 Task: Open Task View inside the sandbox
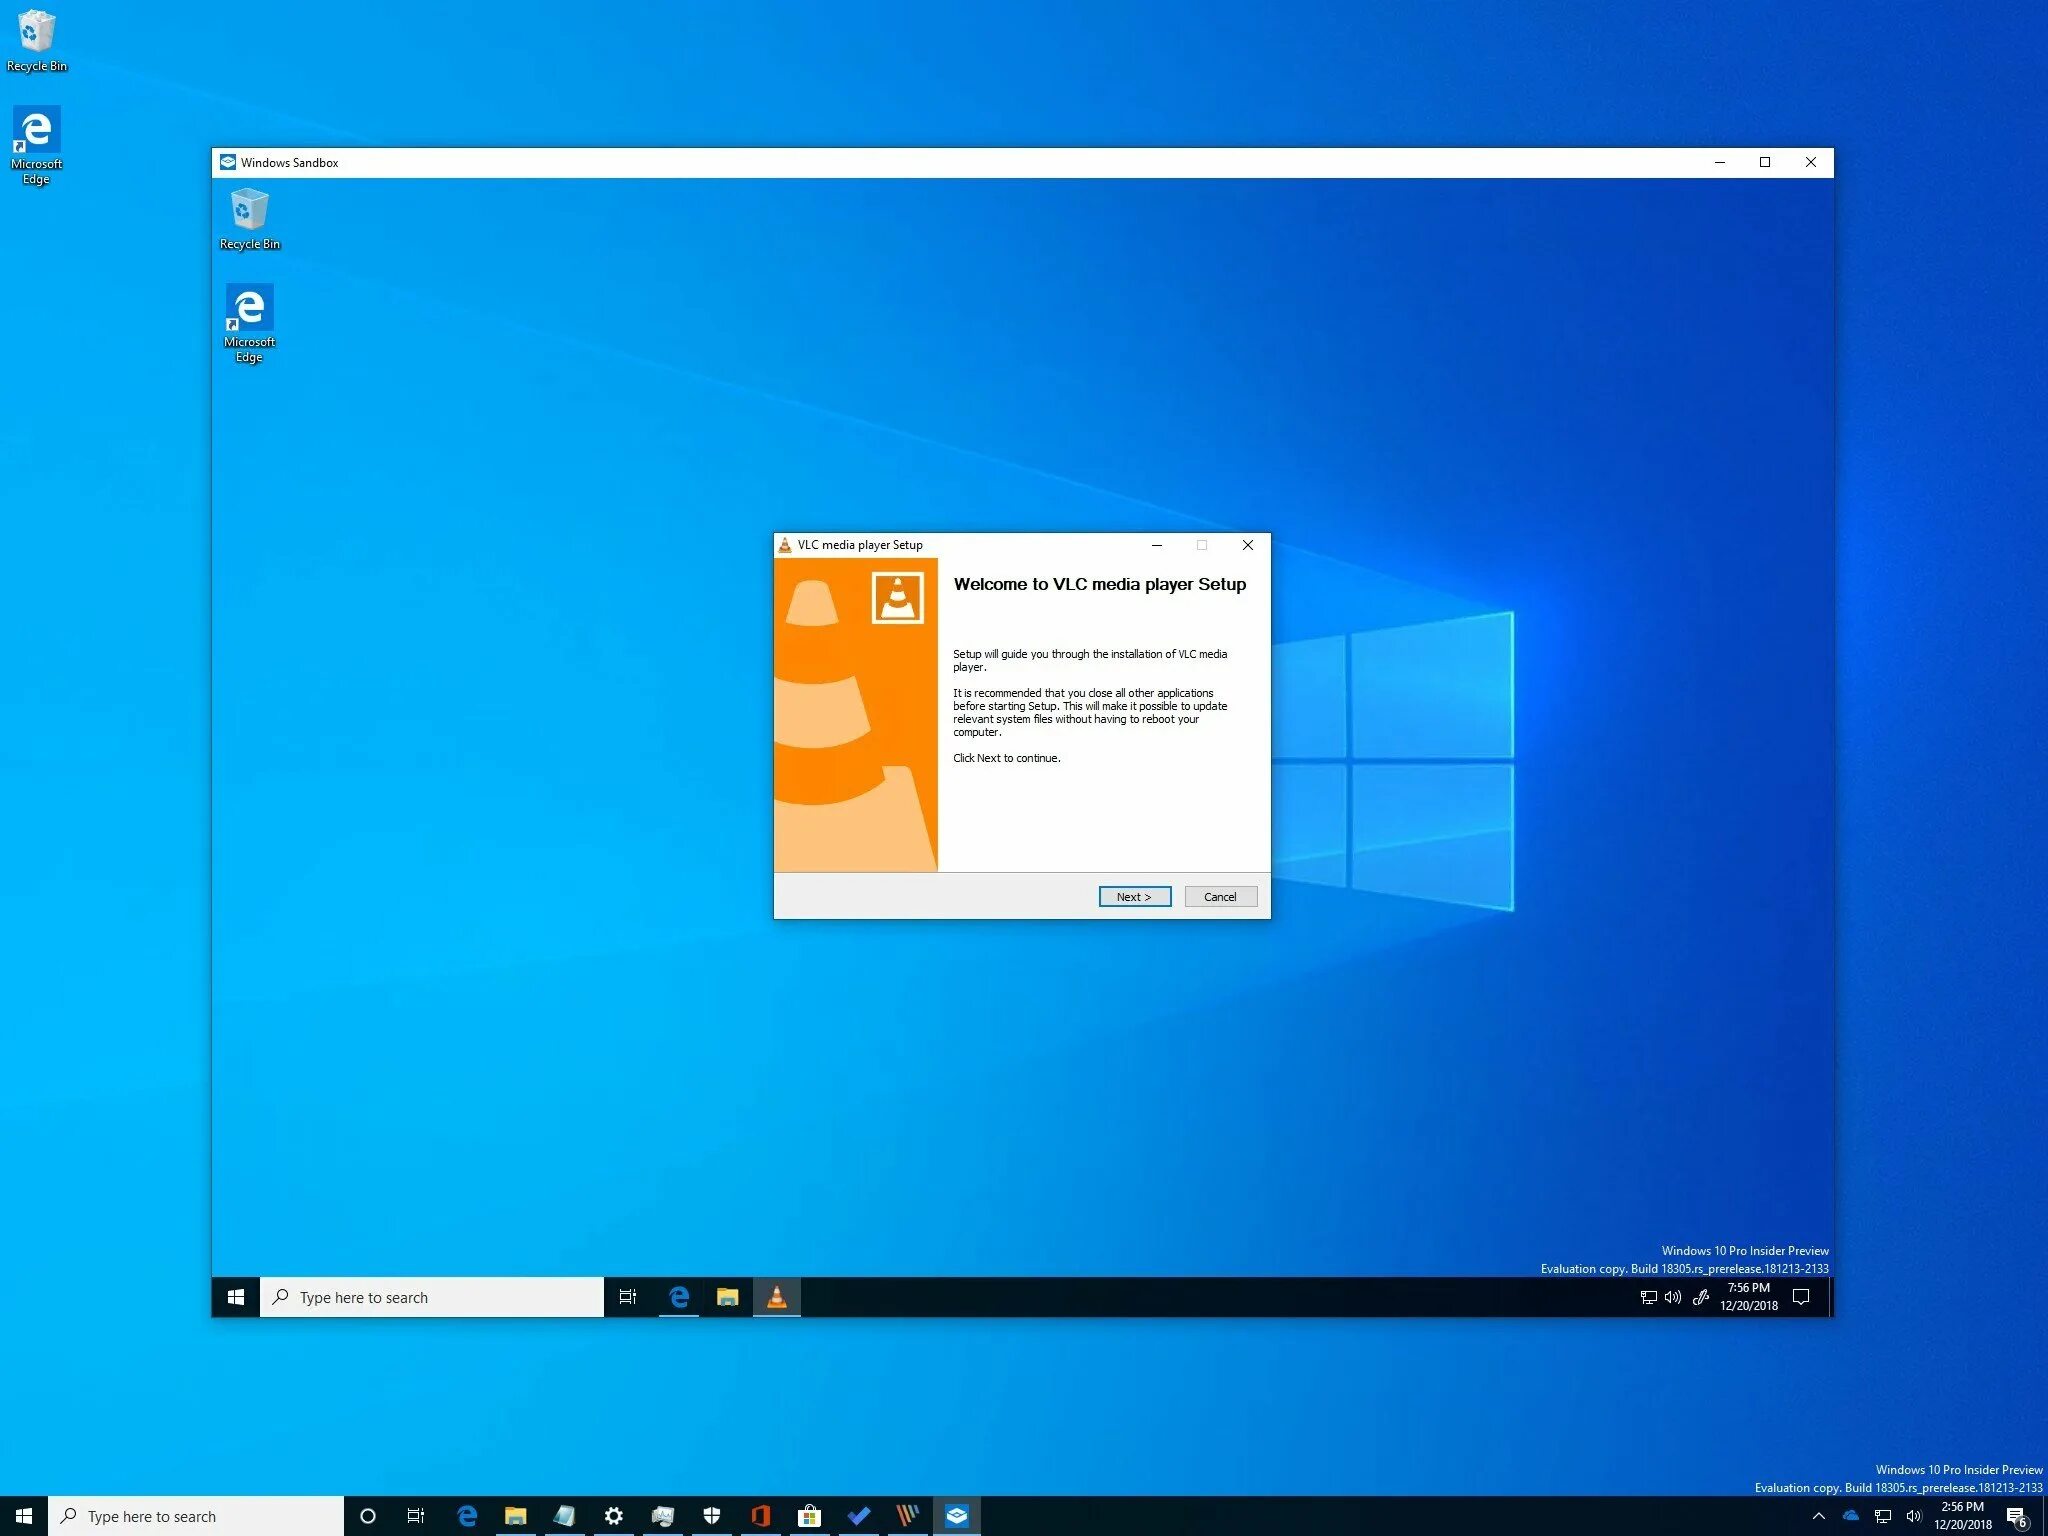pyautogui.click(x=628, y=1297)
